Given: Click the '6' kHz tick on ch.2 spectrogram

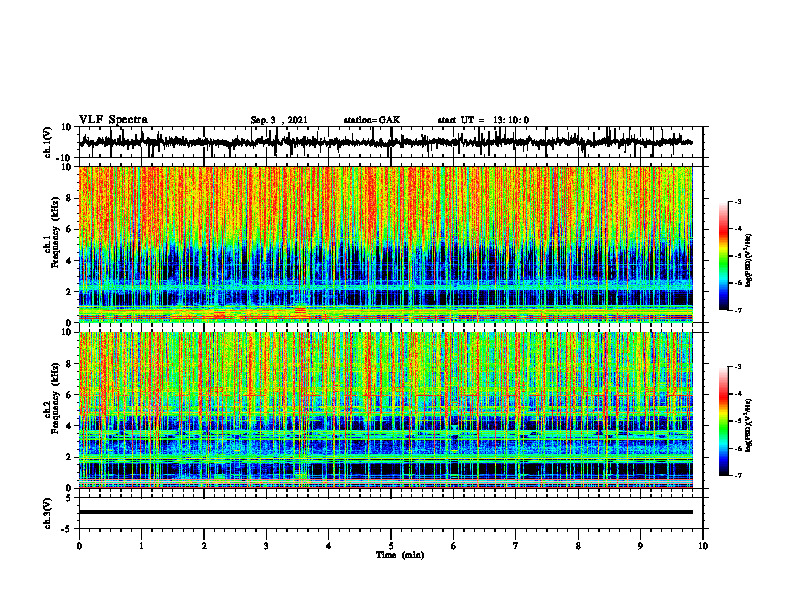Looking at the screenshot, I should click(x=69, y=395).
